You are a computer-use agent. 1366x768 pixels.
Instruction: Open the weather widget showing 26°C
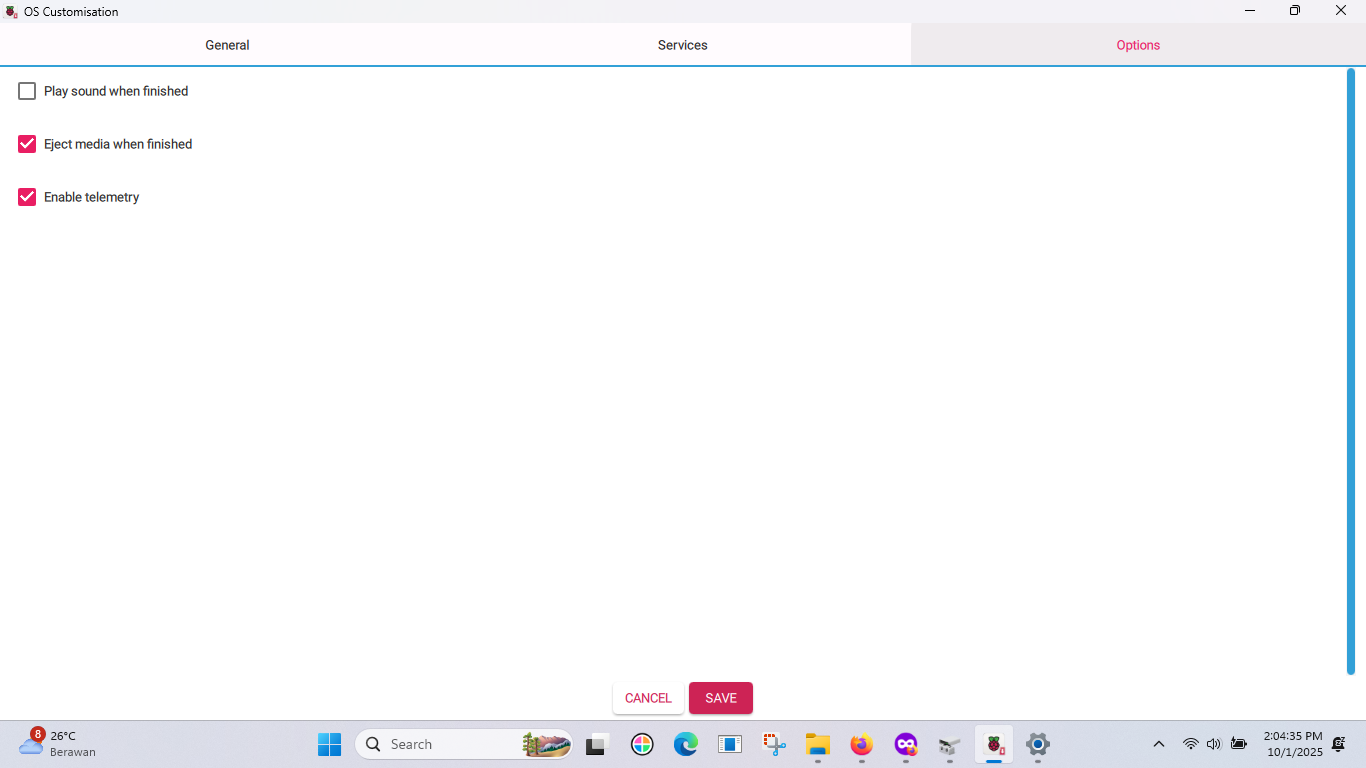(58, 744)
